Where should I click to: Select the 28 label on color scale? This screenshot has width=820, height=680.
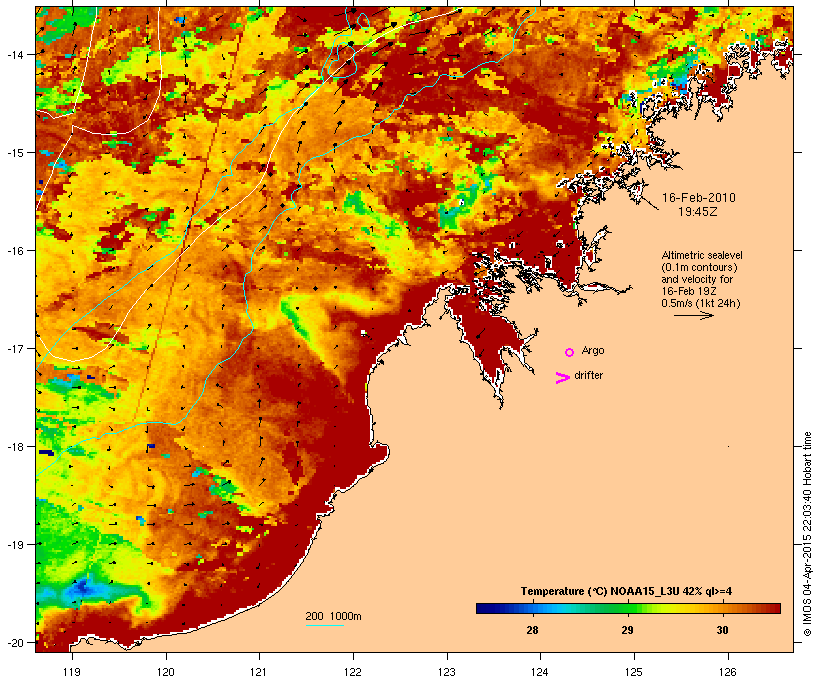click(x=532, y=630)
